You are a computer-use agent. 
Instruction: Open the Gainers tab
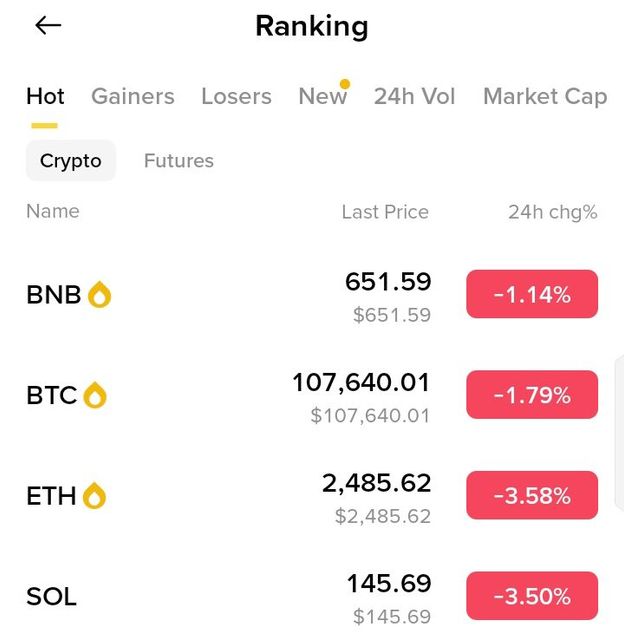132,96
